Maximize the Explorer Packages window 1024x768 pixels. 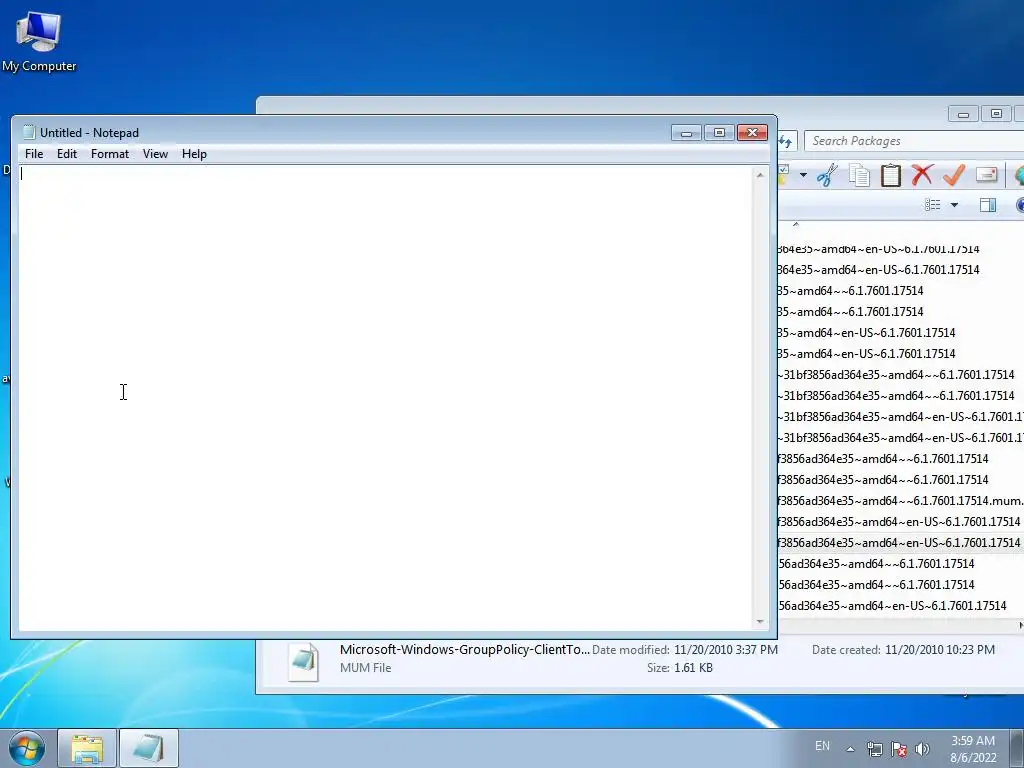tap(997, 114)
